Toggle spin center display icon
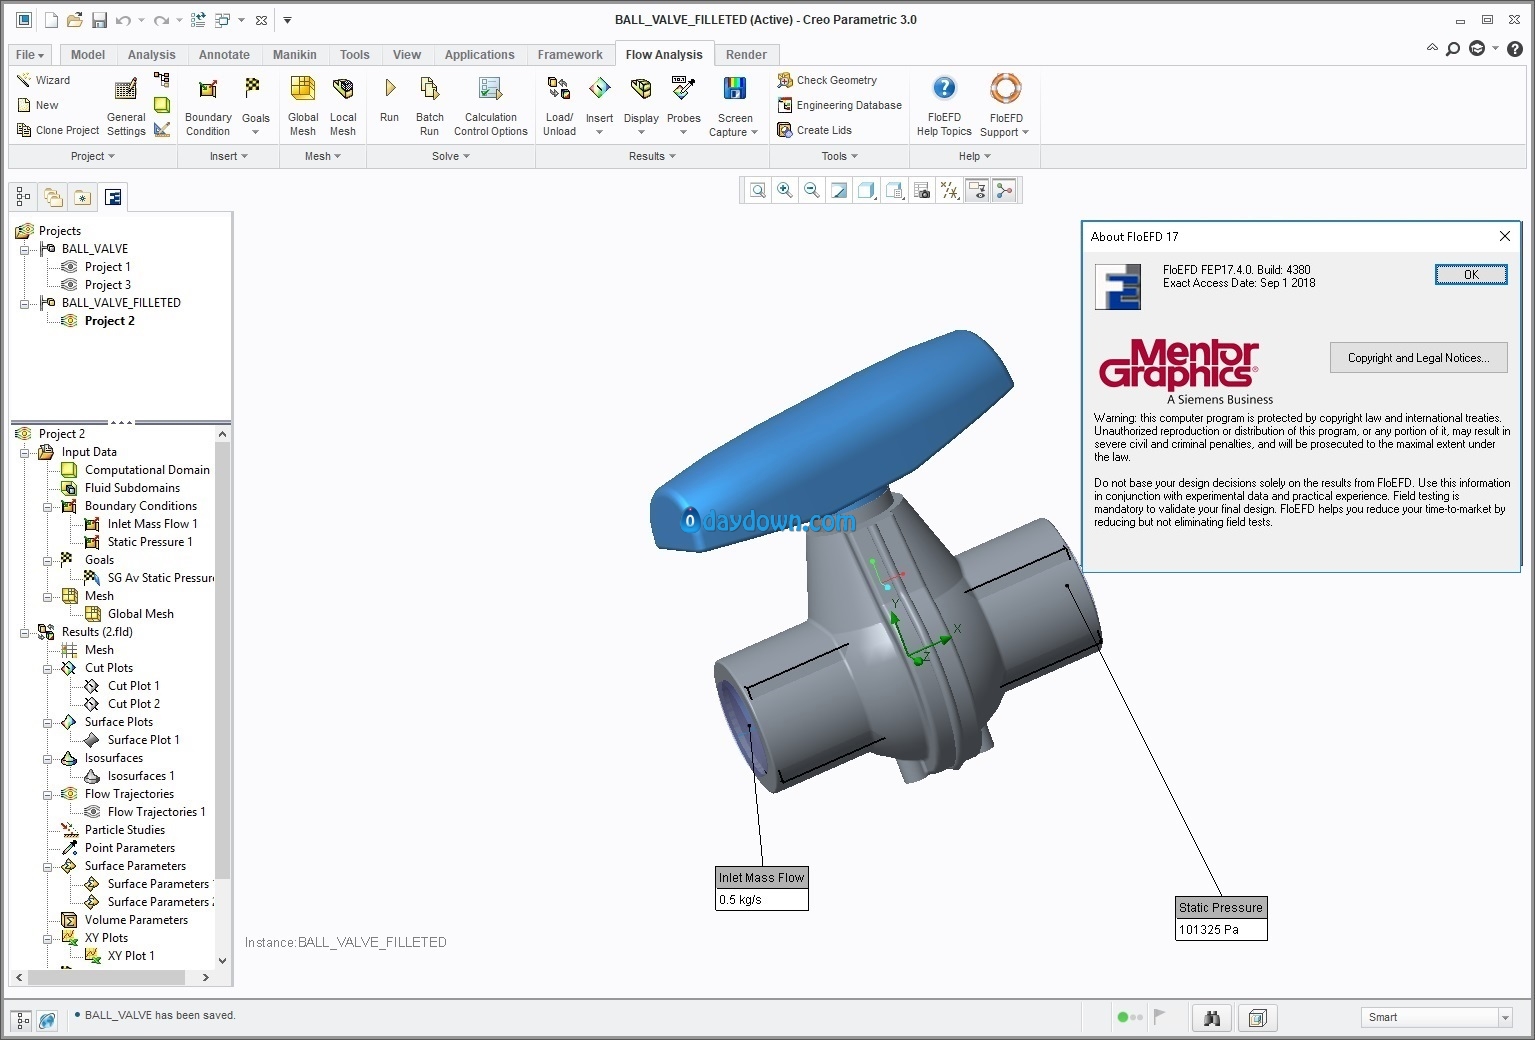 click(1004, 190)
